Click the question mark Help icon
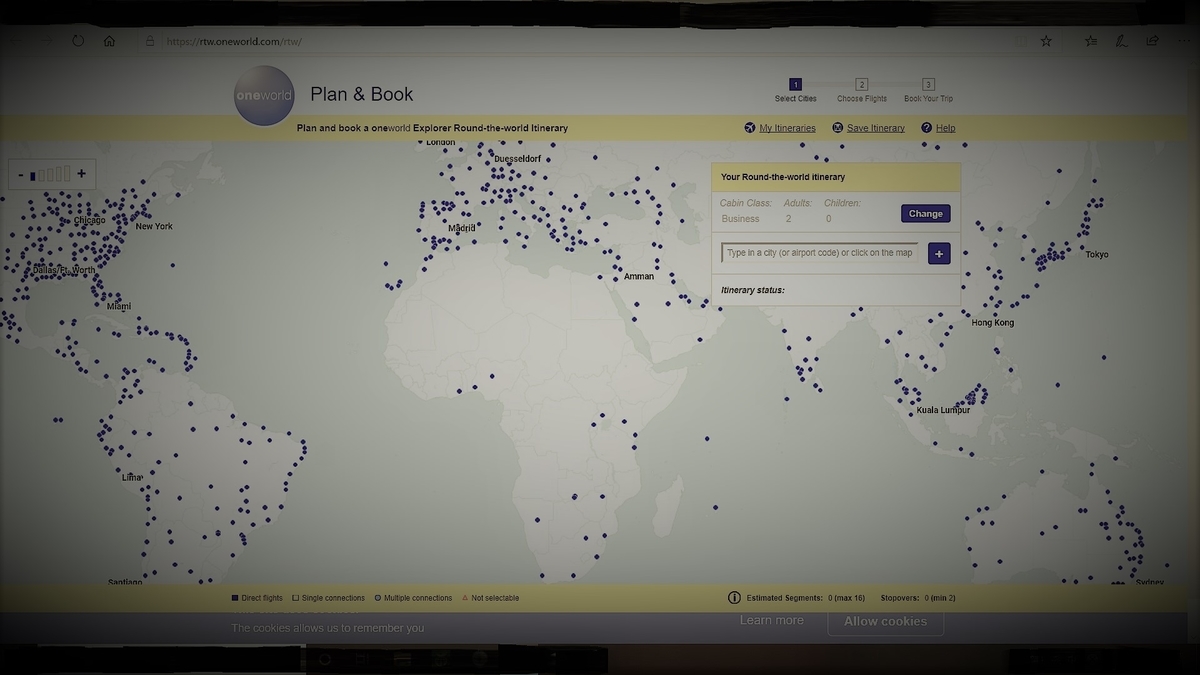The width and height of the screenshot is (1200, 675). point(927,128)
